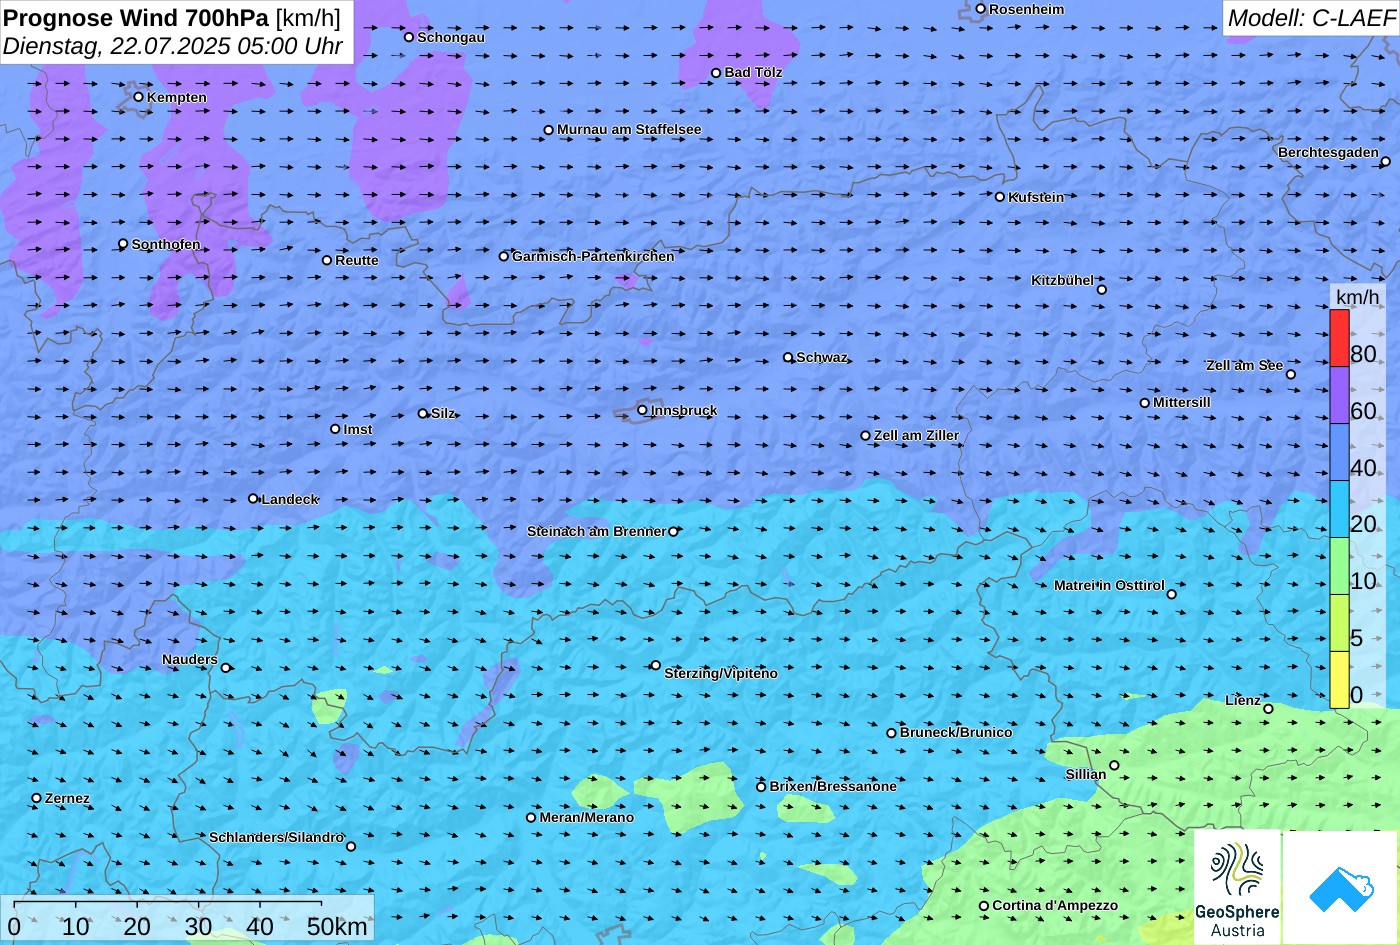
Task: Click the blue cloud logo icon
Action: coord(1340,888)
